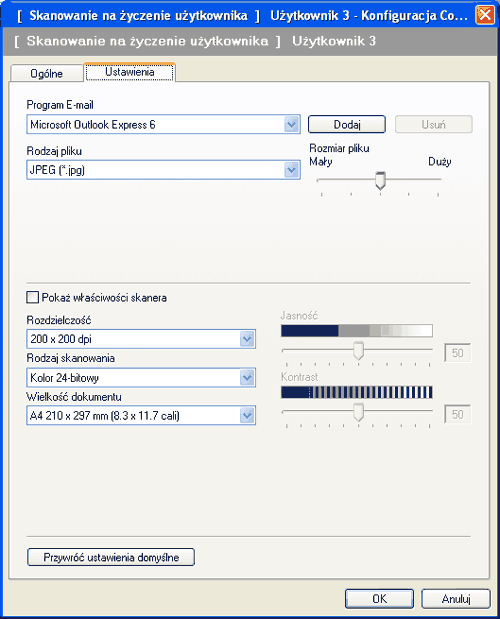Screen dimensions: 500x619
Task: Select the Ustawienia tab
Action: click(129, 72)
